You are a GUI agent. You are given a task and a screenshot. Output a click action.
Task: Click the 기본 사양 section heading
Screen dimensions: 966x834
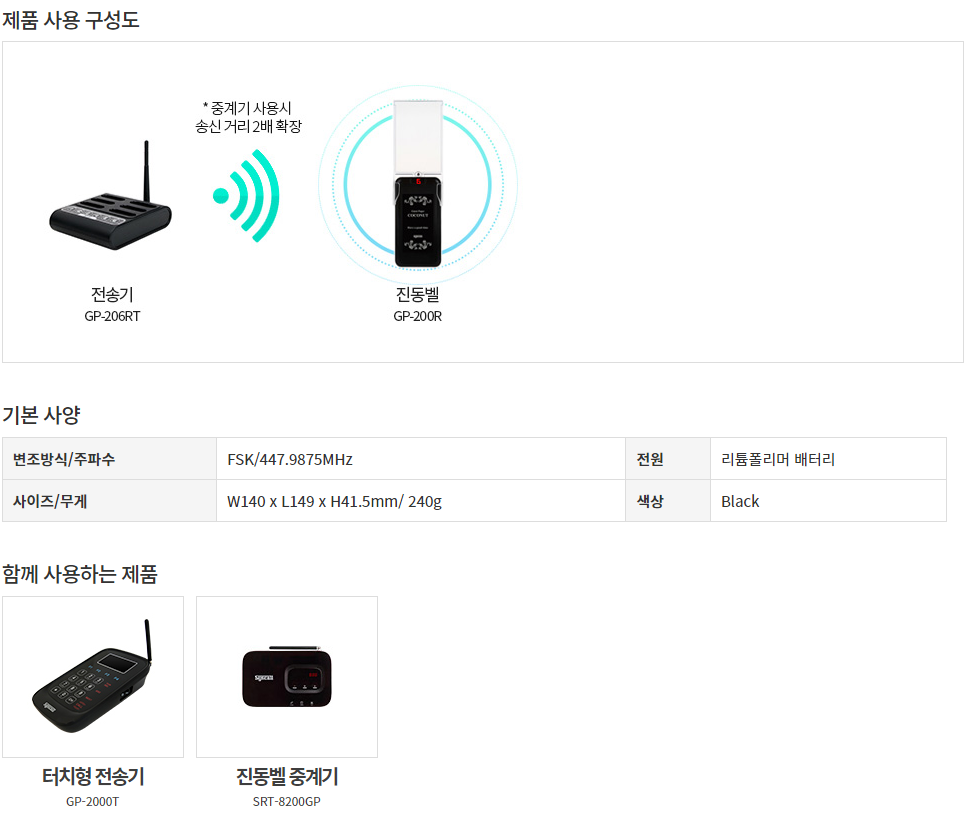(41, 415)
